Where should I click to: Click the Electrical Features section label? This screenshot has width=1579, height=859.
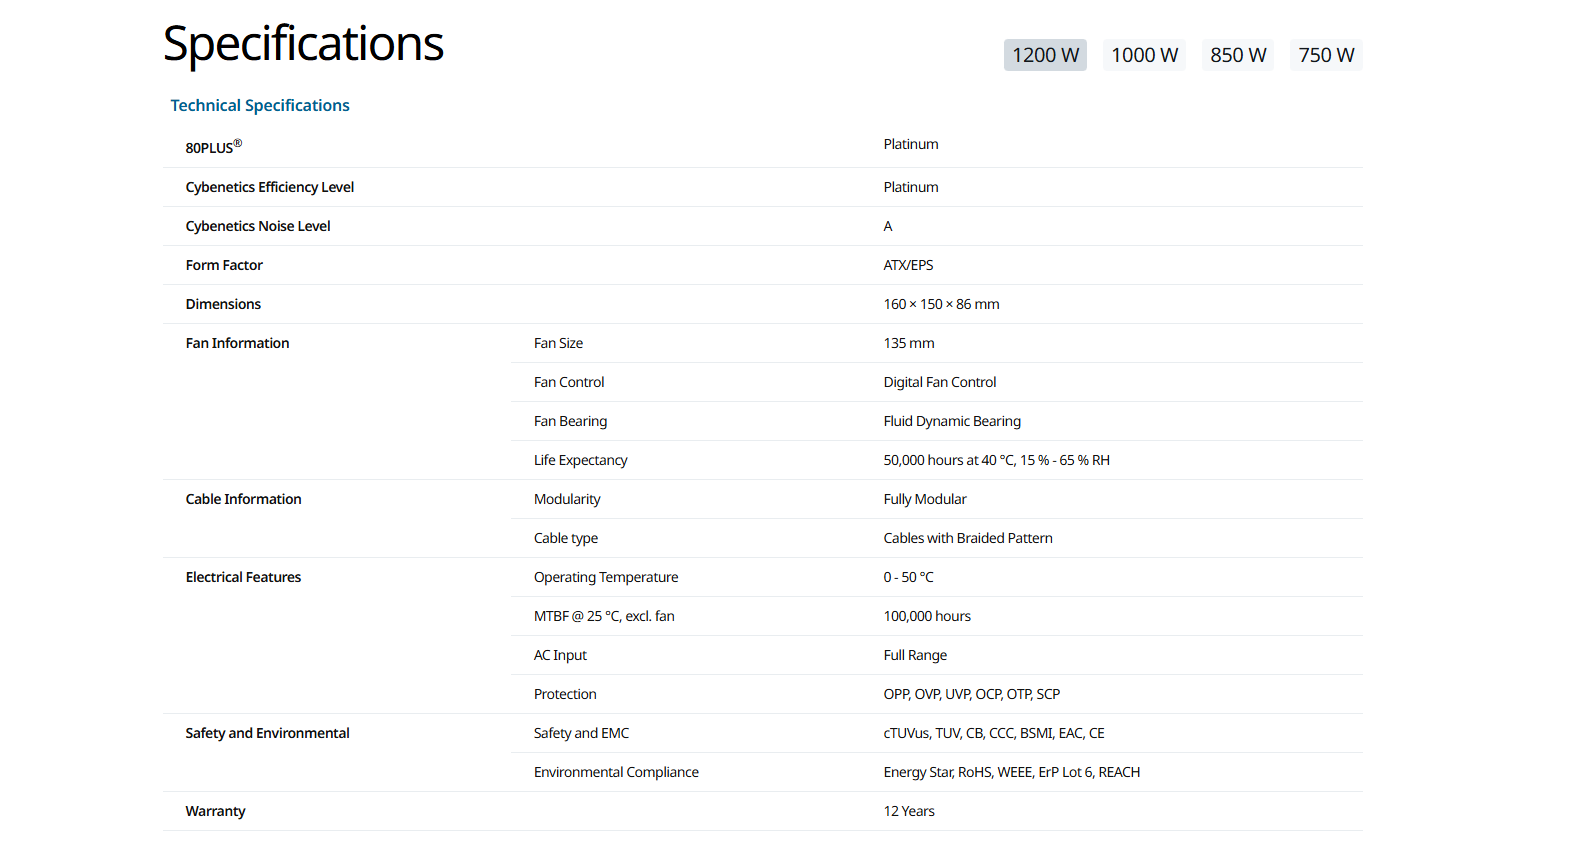point(243,577)
